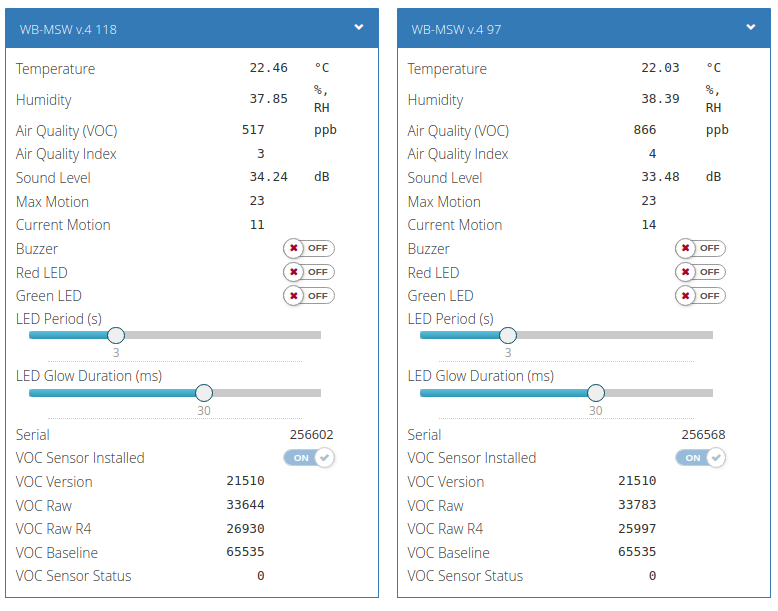Select Air Quality VOC value 517
778x611 pixels.
coord(253,130)
